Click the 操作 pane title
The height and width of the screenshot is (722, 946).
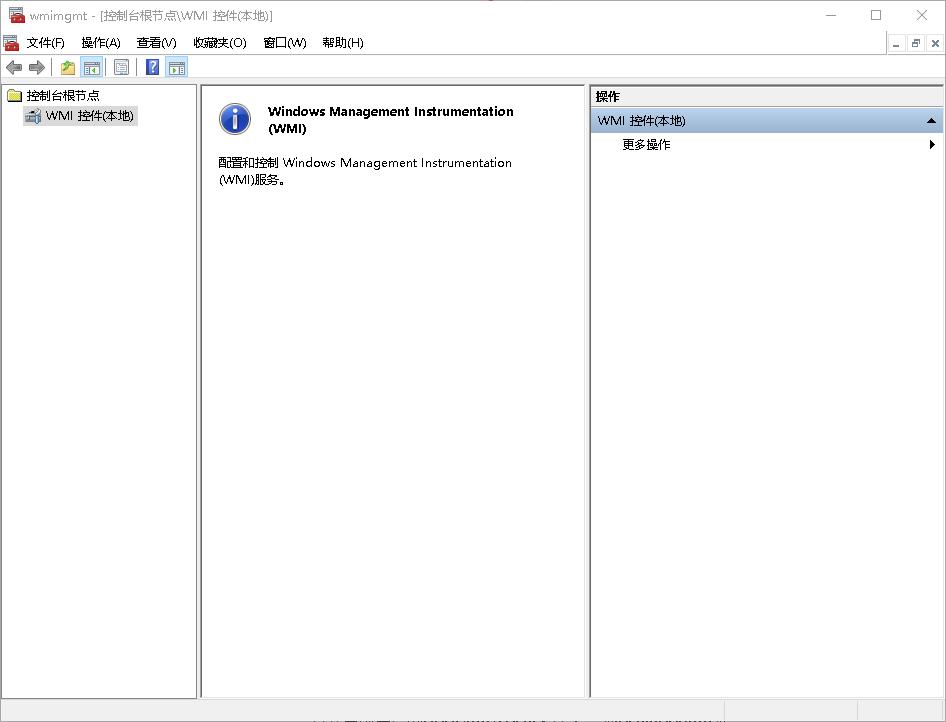point(608,97)
